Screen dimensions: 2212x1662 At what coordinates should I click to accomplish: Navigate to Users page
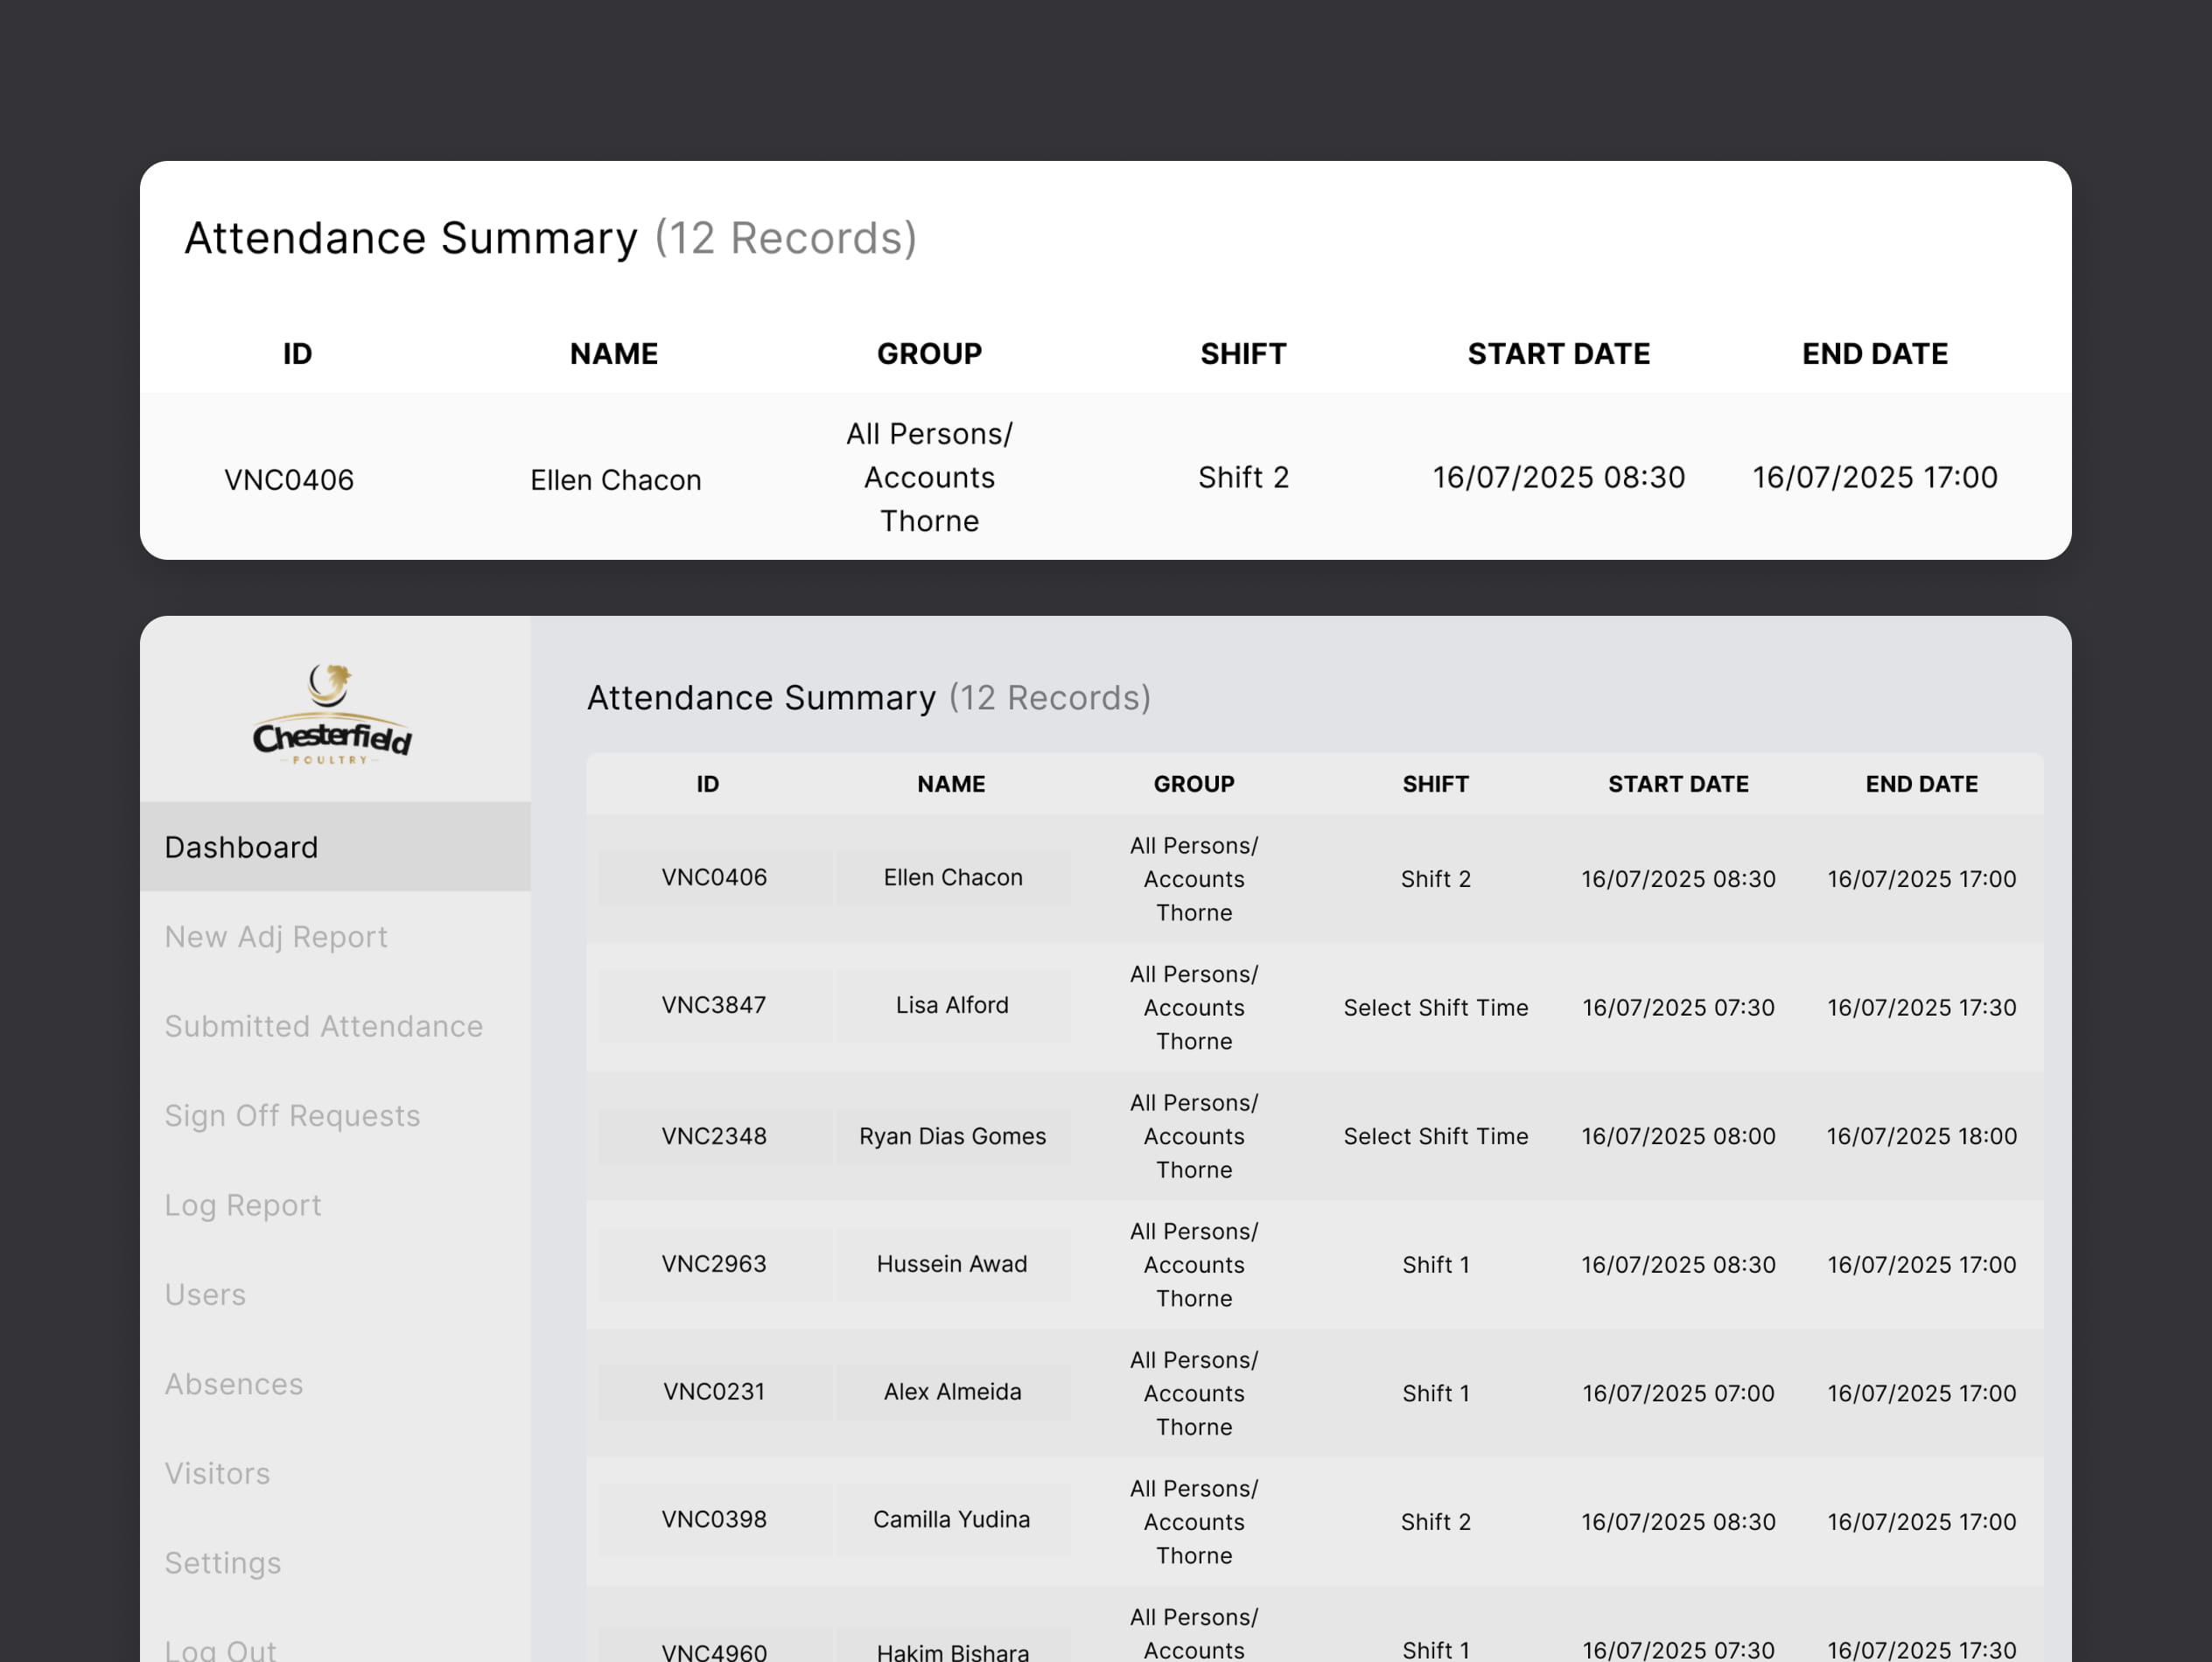click(x=205, y=1294)
